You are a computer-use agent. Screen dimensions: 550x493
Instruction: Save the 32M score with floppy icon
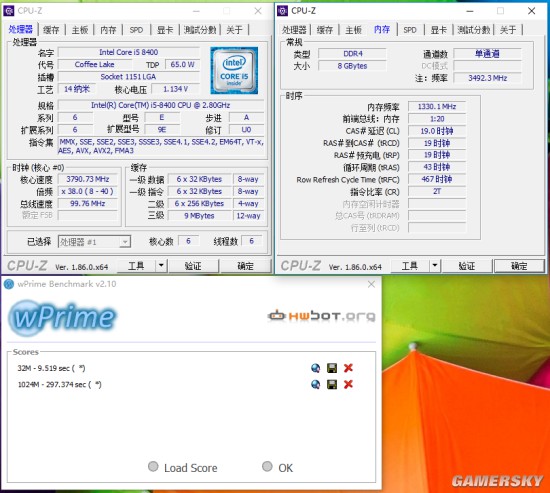(332, 368)
